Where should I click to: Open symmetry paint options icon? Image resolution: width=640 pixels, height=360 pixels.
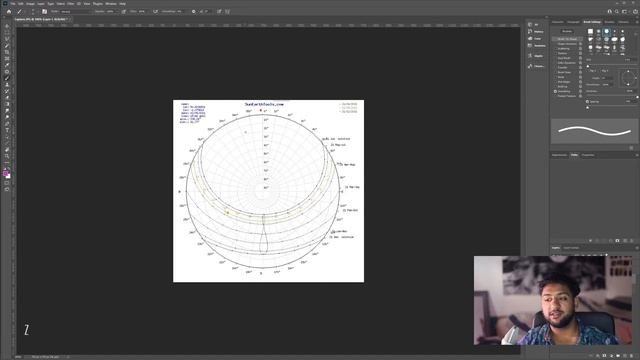pyautogui.click(x=227, y=11)
